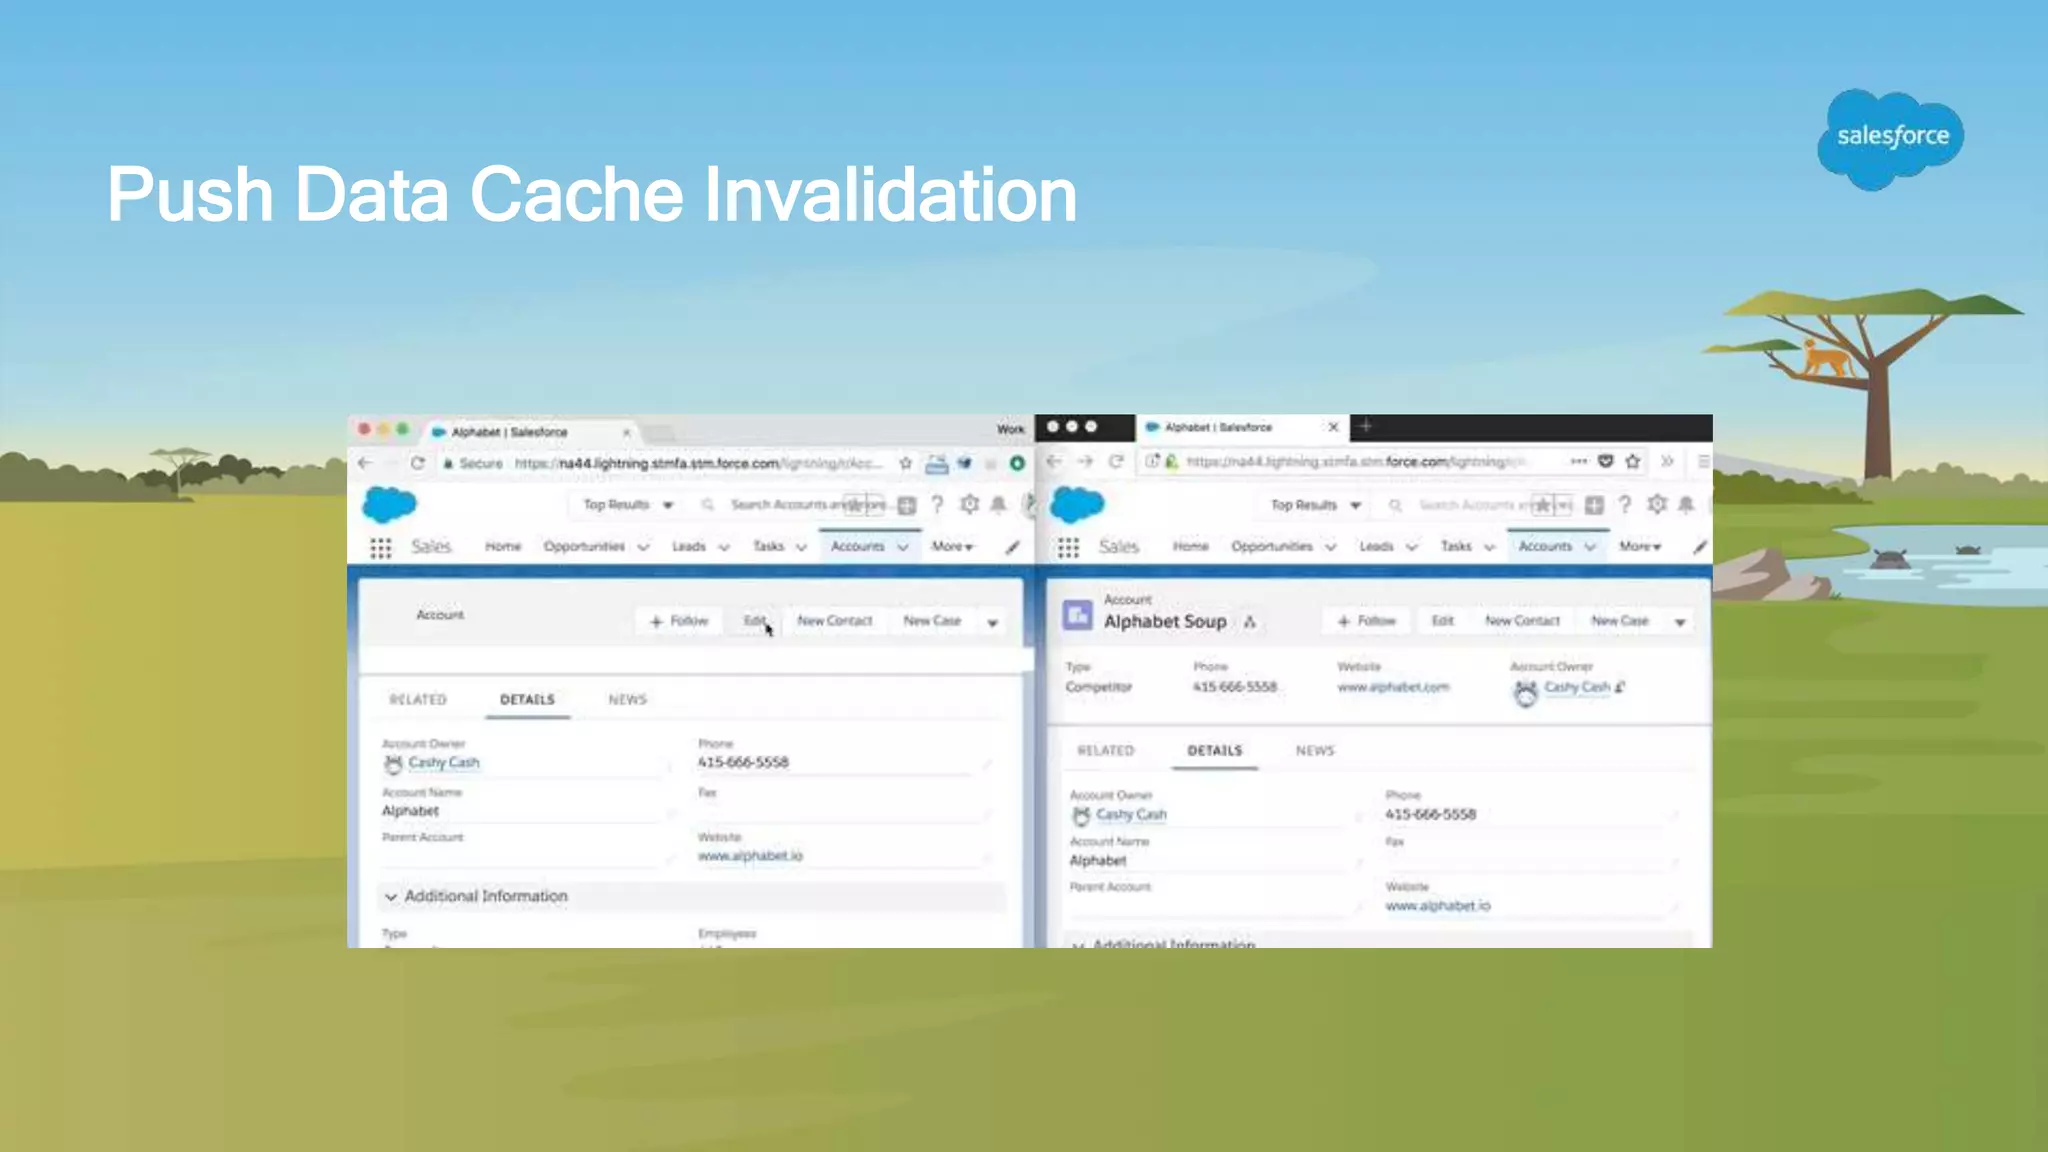Switch to the RELATED tab in the left window
The width and height of the screenshot is (2048, 1152).
[x=418, y=700]
